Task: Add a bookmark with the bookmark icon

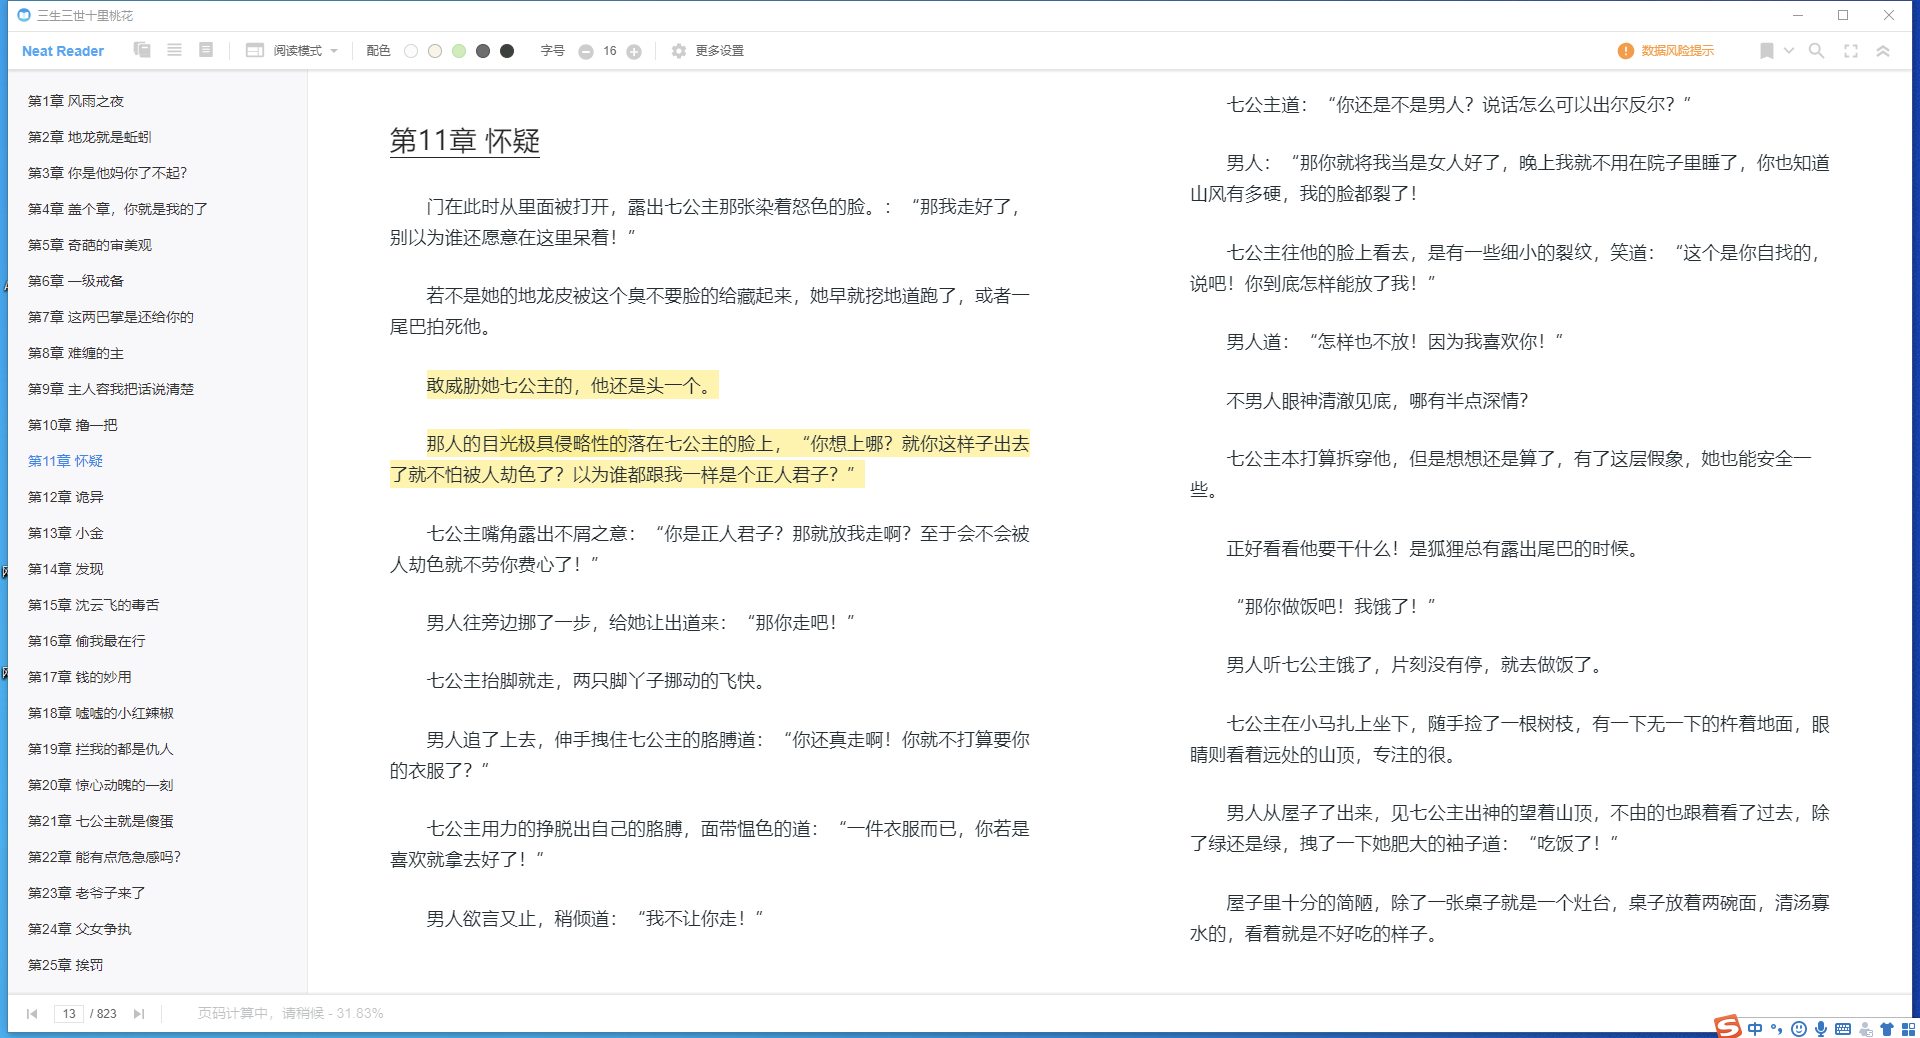Action: 1767,51
